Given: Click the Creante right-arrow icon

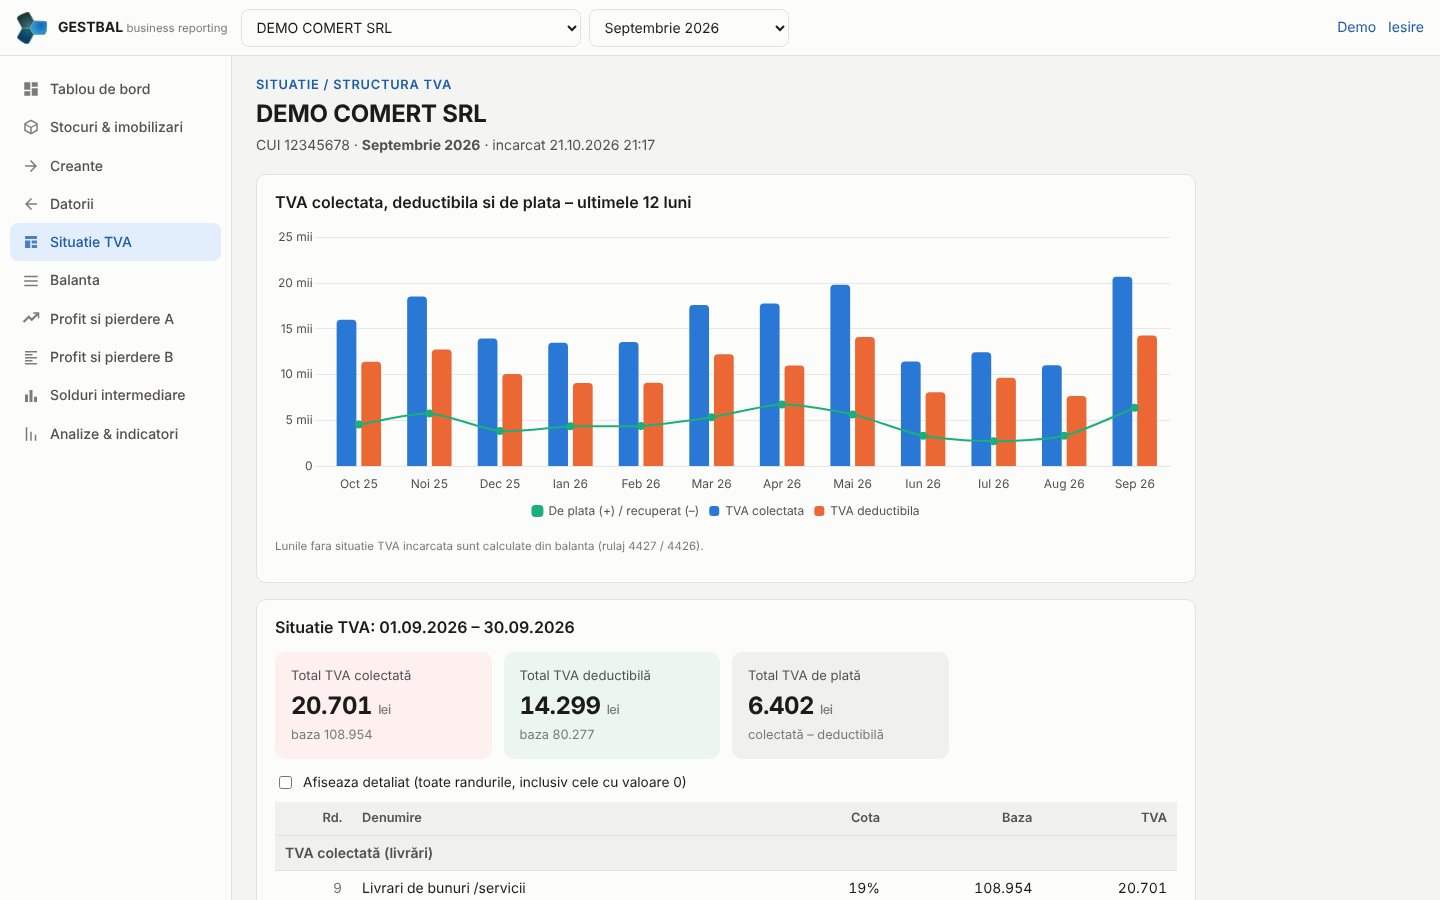Looking at the screenshot, I should point(31,166).
